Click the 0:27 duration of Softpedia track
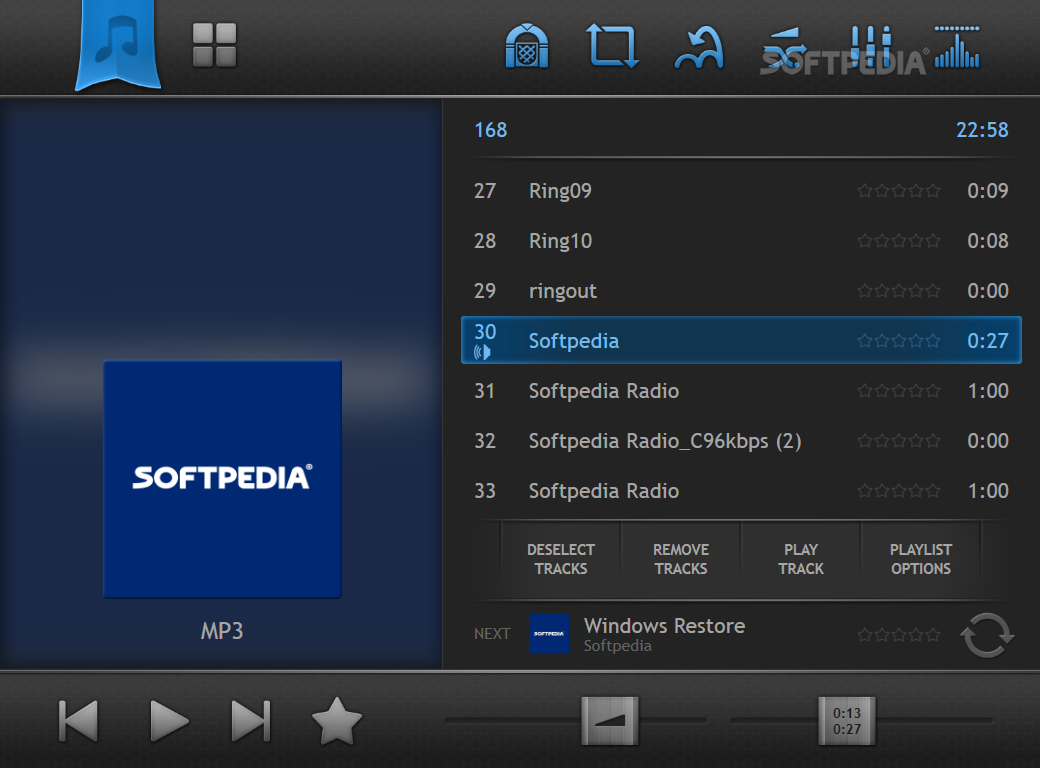Screen dimensions: 1040x768 tap(988, 341)
